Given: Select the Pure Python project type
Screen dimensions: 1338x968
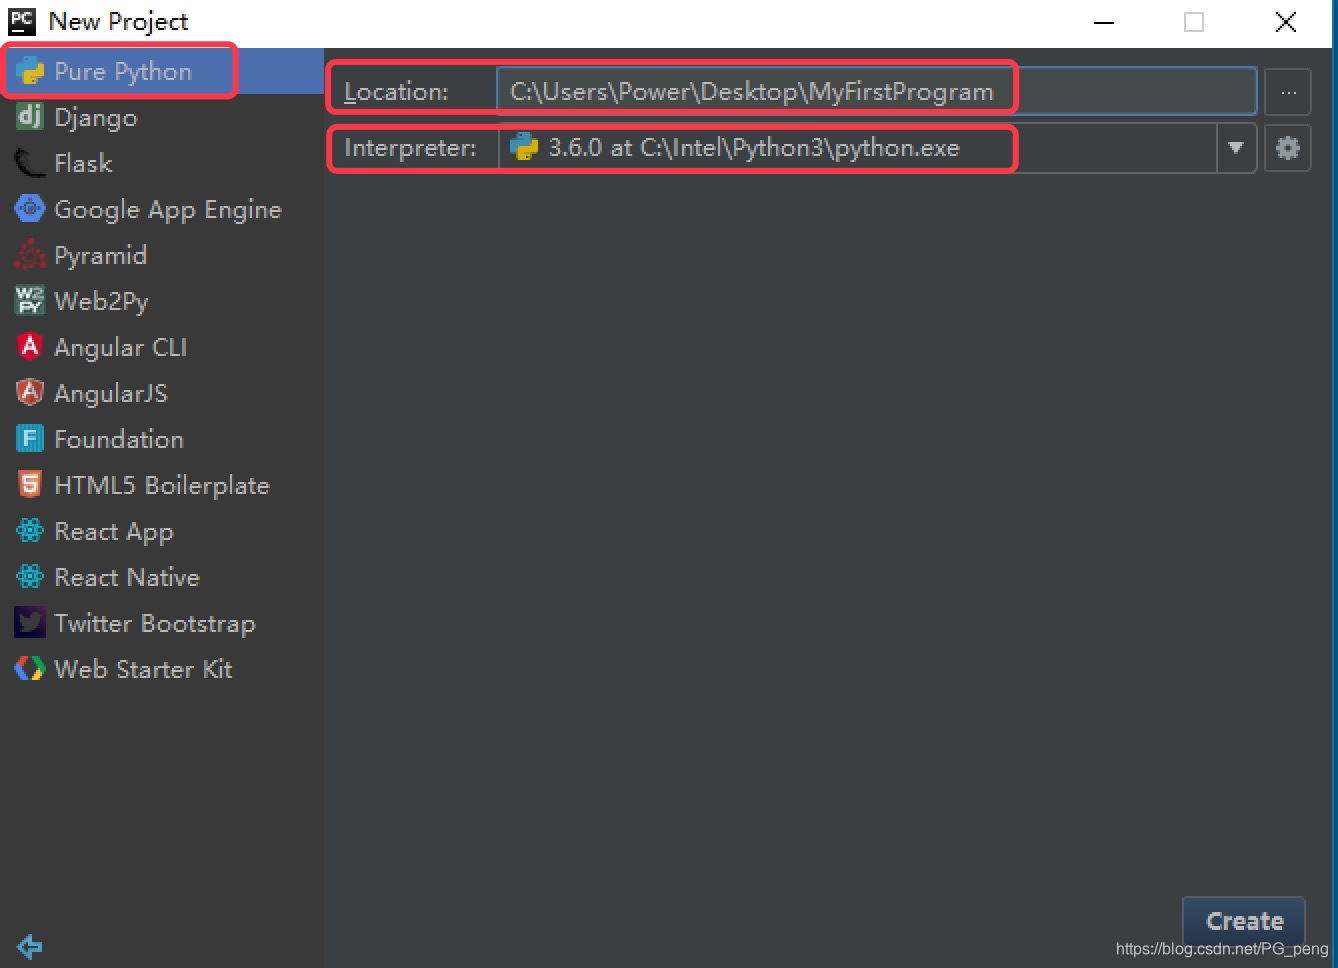Looking at the screenshot, I should pos(162,71).
